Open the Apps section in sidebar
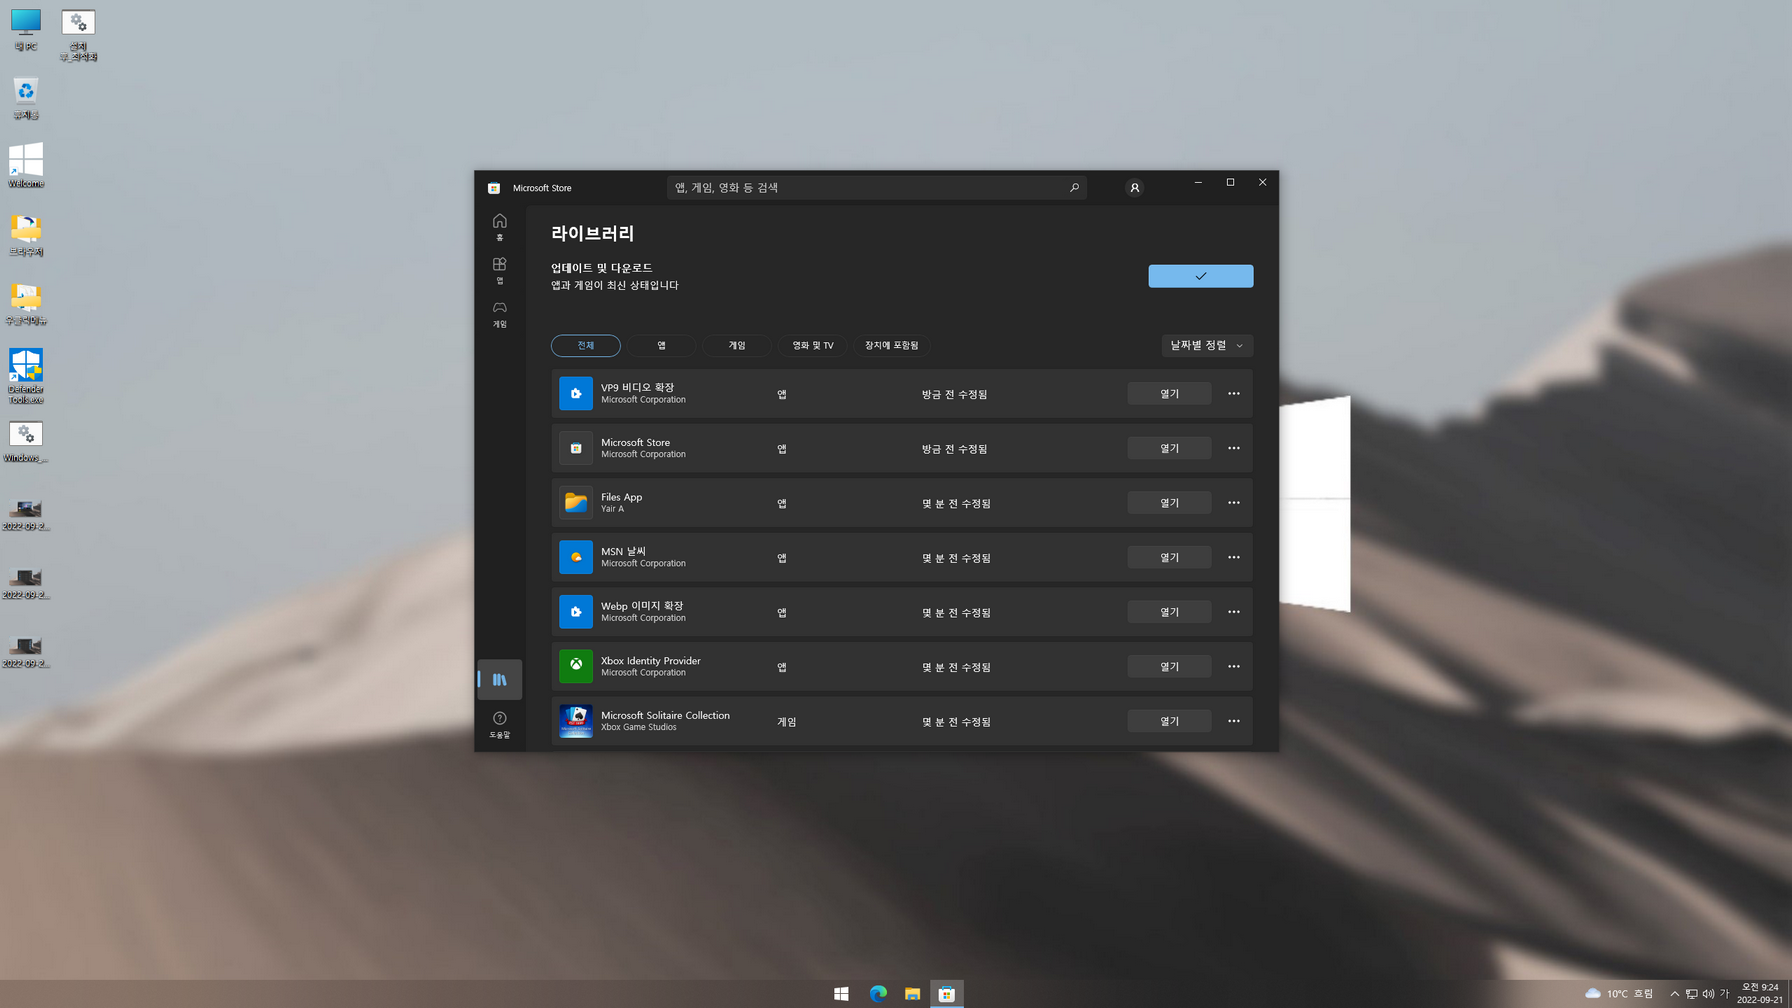Screen dimensions: 1792x1008 click(x=499, y=270)
